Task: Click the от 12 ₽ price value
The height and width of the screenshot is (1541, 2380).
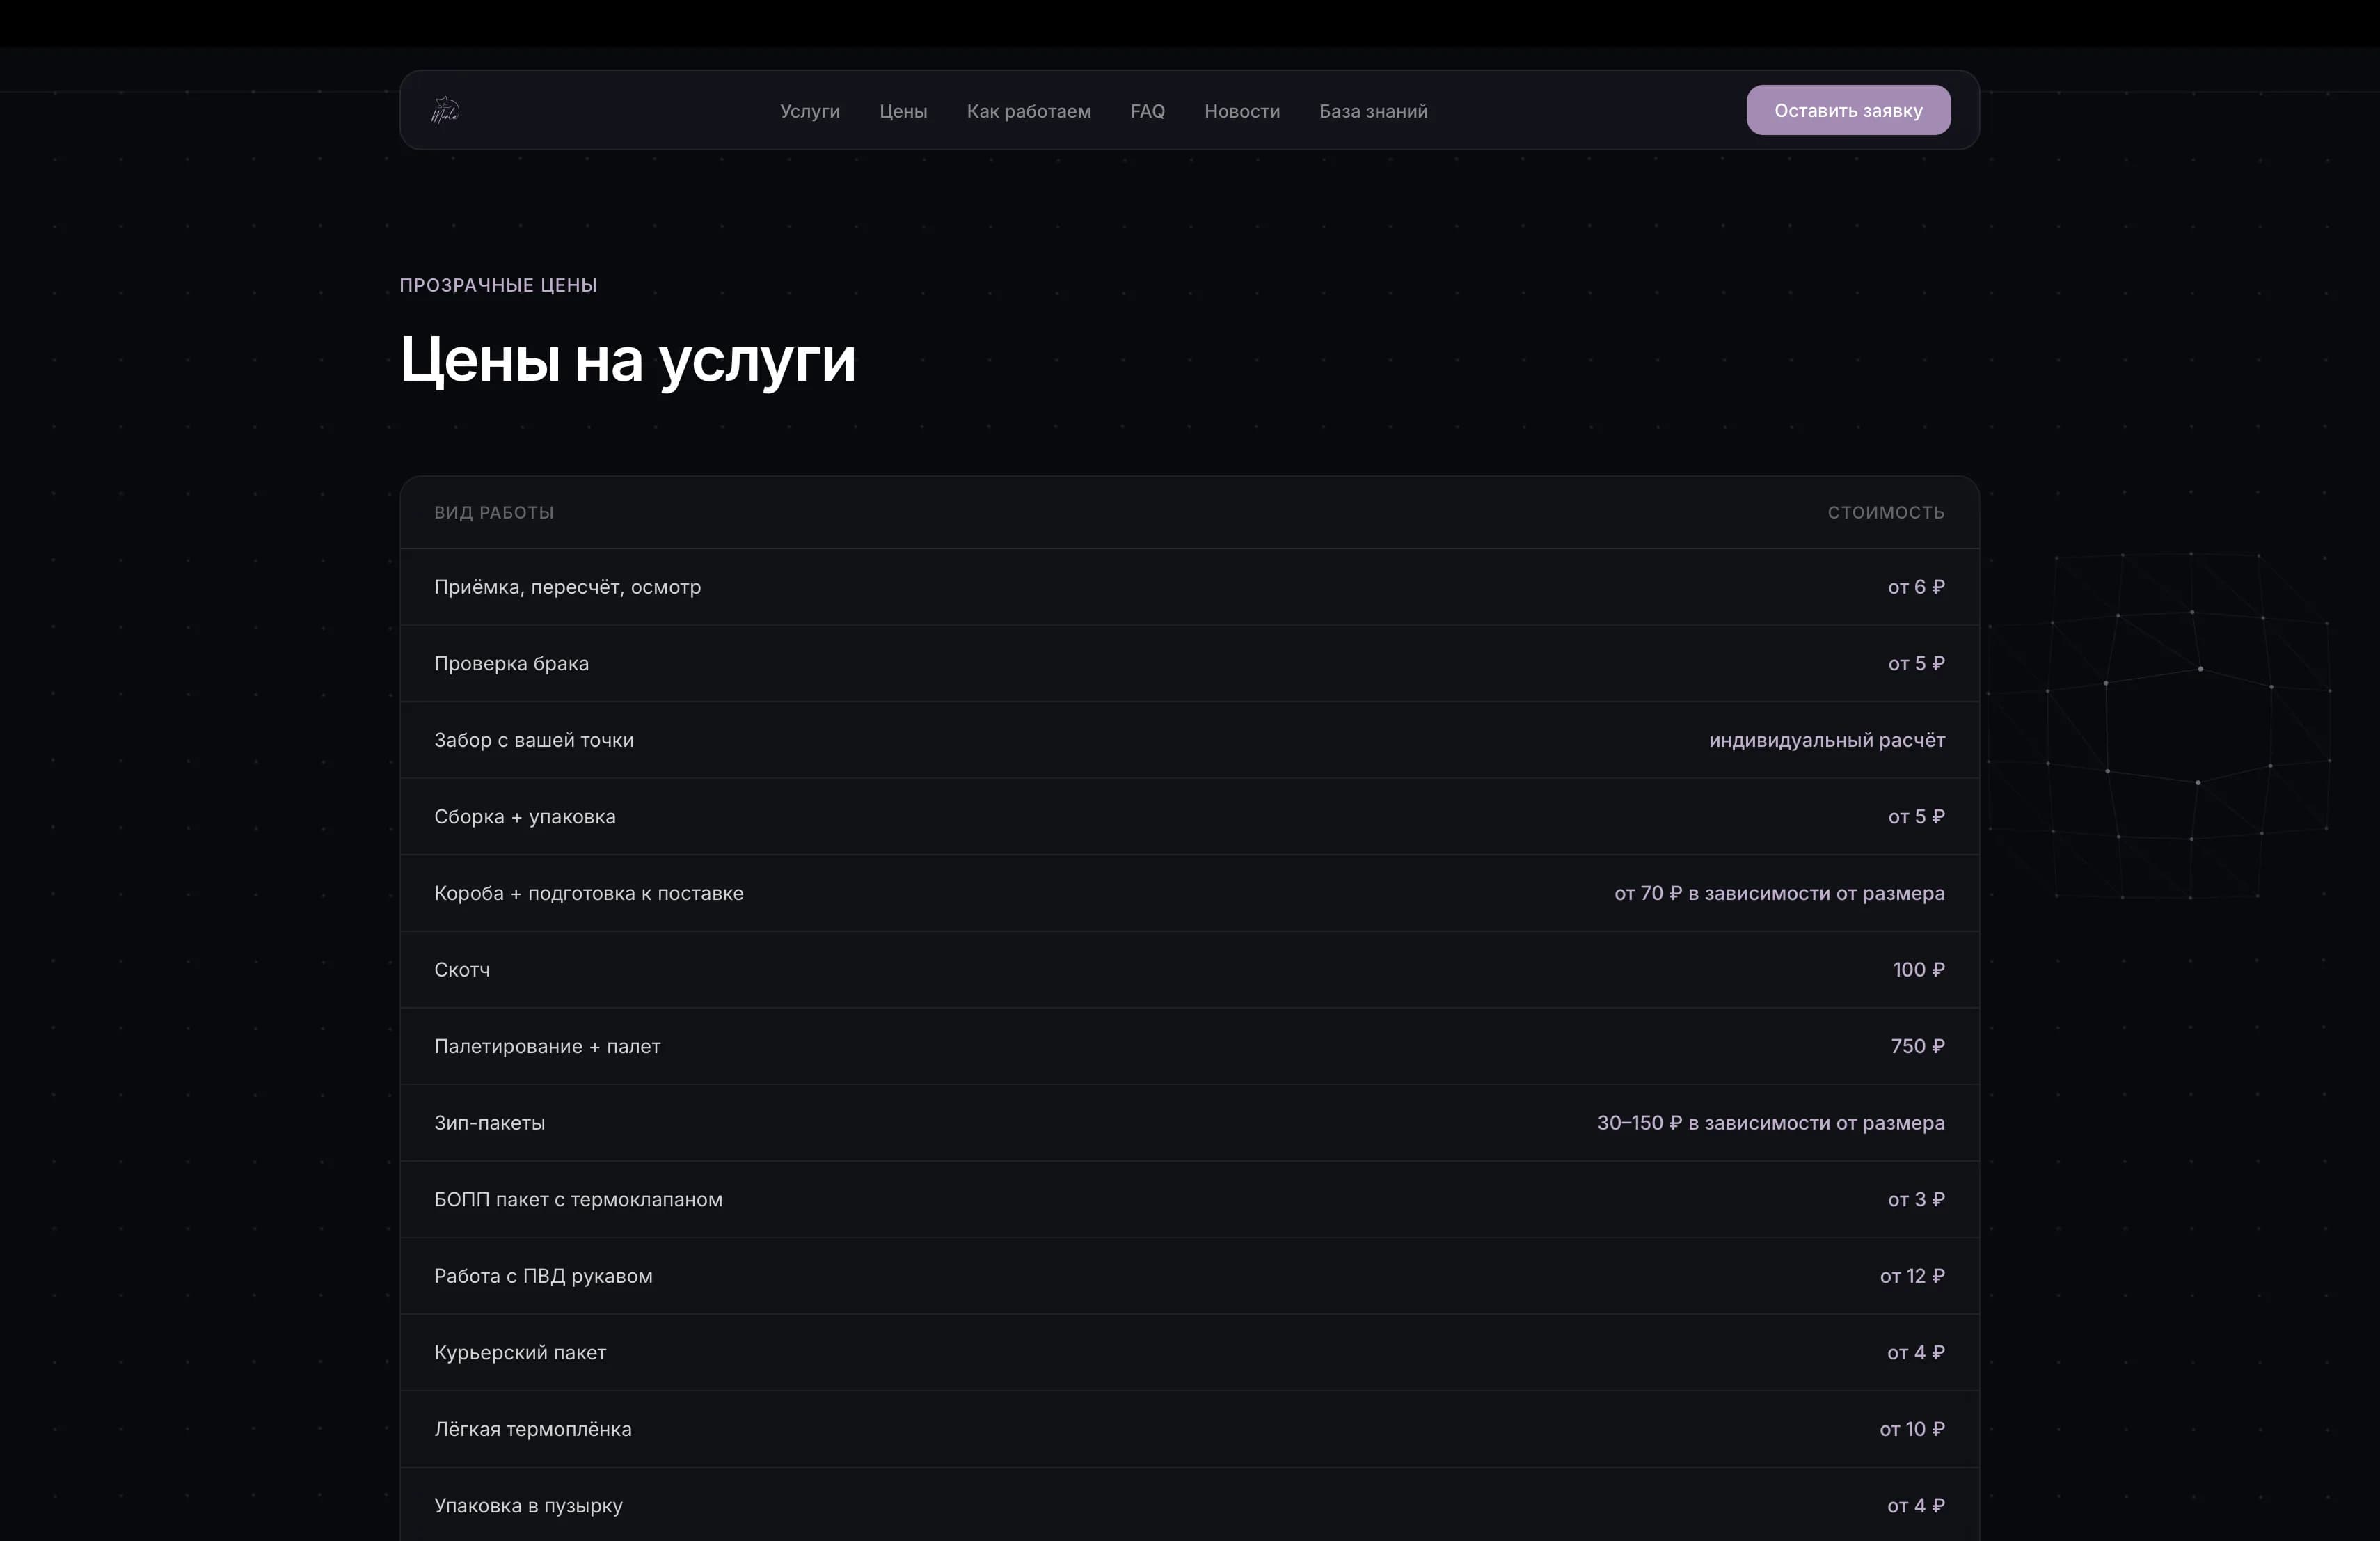Action: 1911,1276
